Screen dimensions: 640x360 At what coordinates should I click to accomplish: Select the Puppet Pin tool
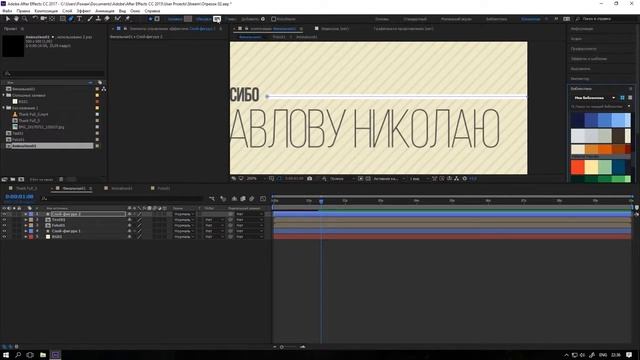coord(127,19)
